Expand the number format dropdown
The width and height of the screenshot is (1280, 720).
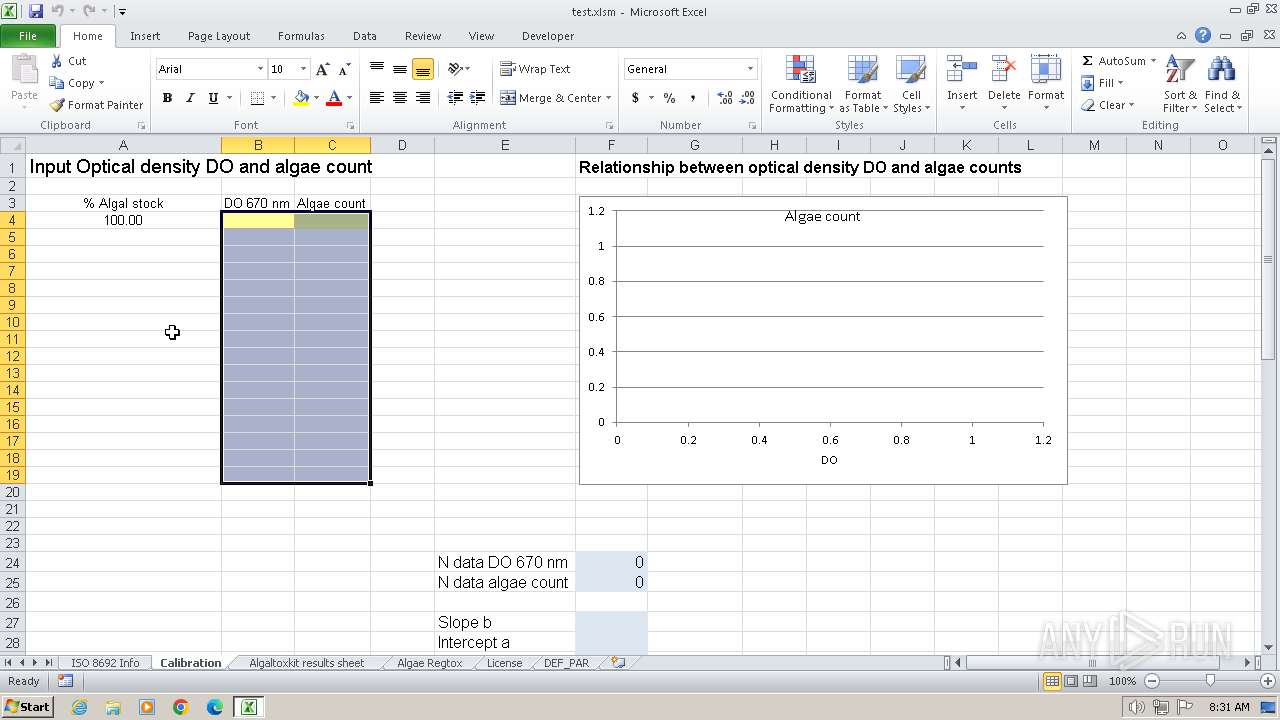(750, 69)
